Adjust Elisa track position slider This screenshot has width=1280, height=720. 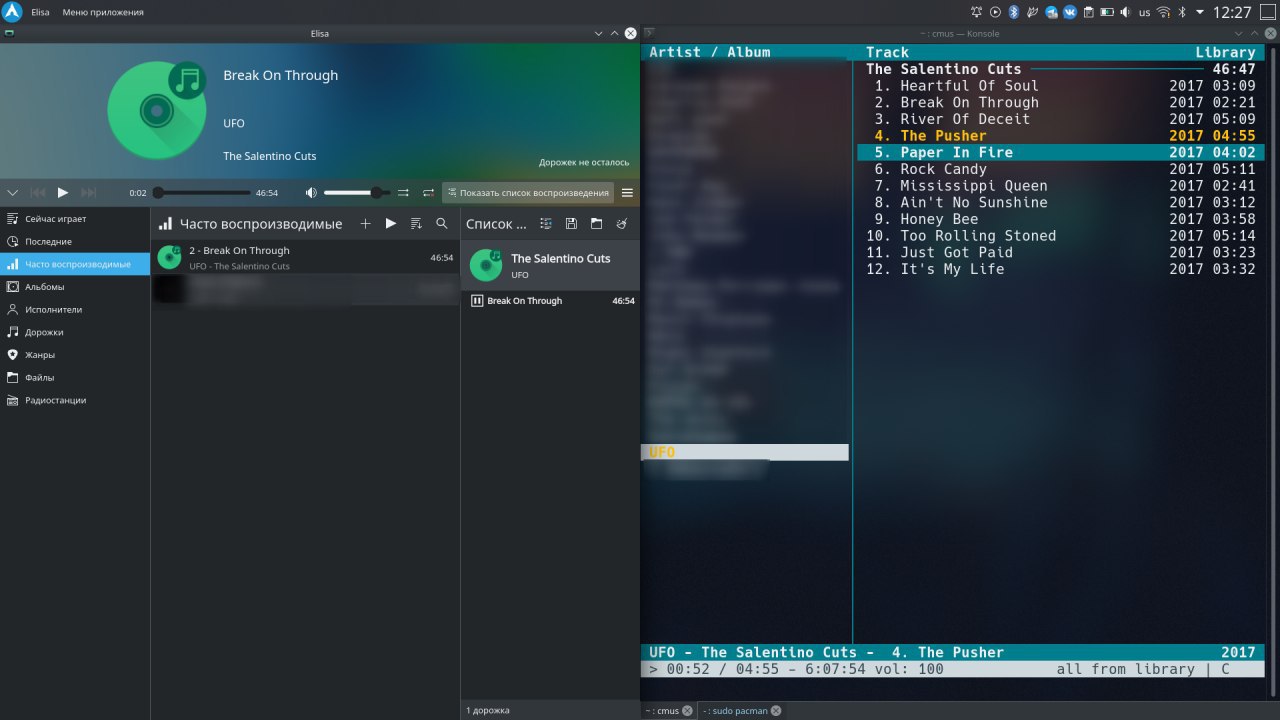point(204,192)
